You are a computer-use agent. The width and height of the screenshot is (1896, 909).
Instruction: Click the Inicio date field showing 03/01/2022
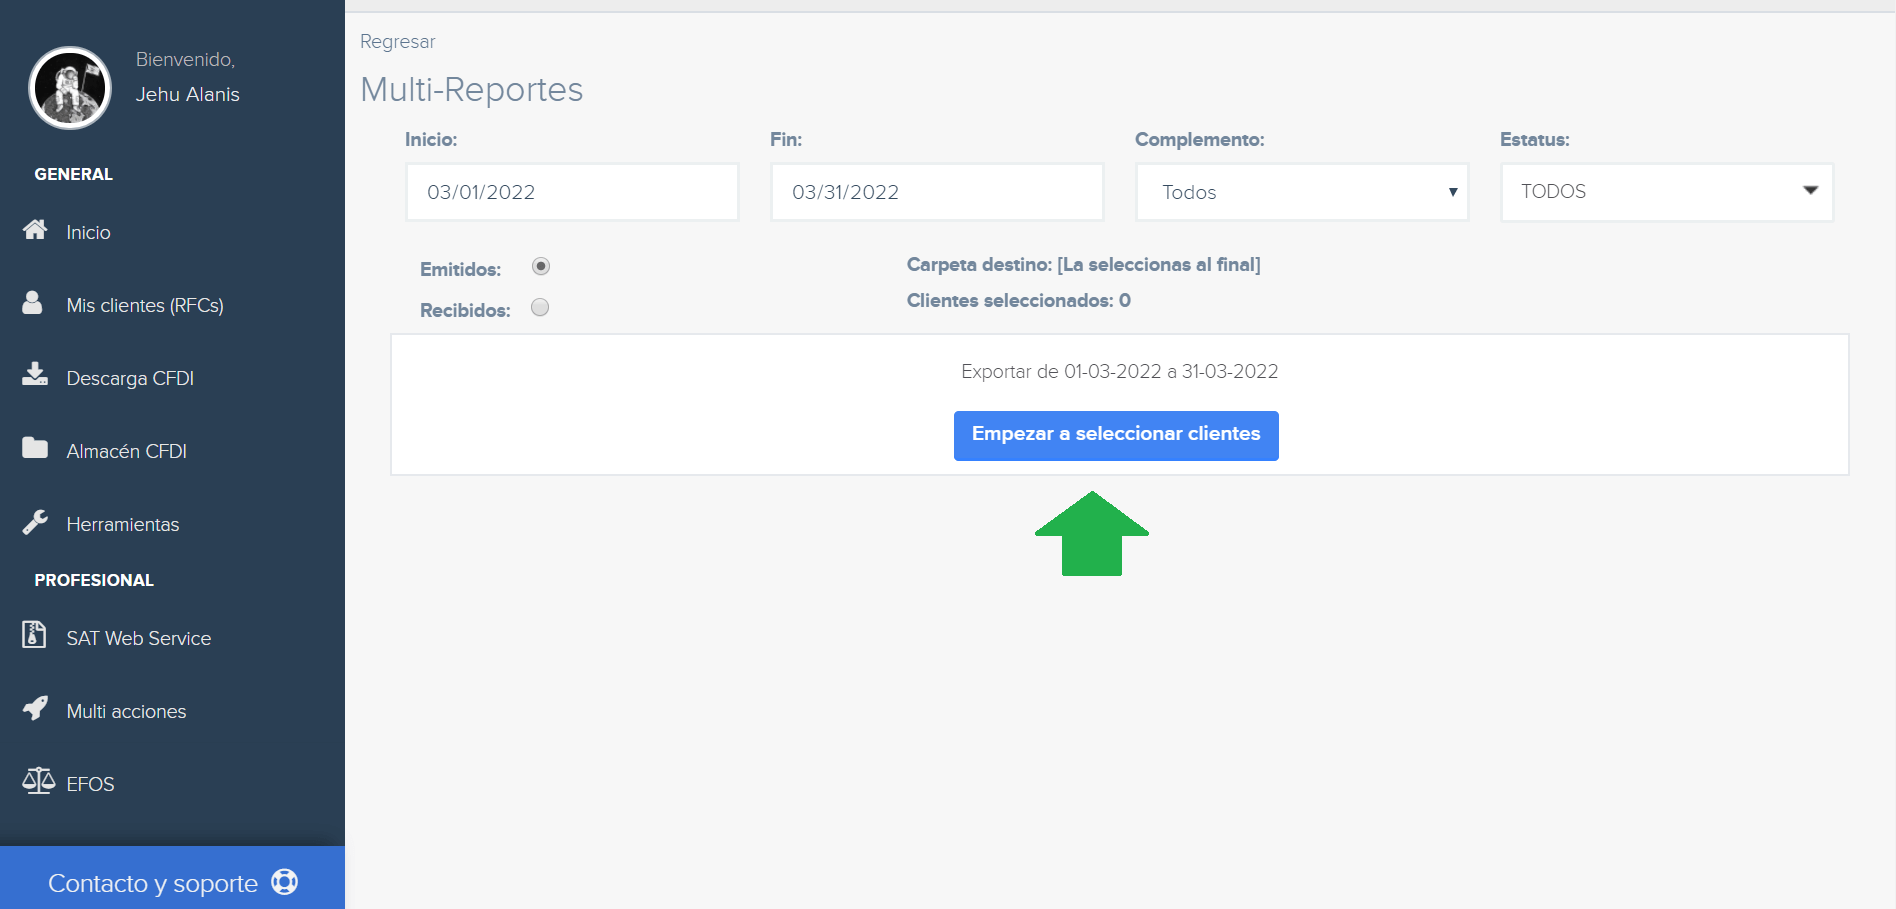[x=572, y=192]
